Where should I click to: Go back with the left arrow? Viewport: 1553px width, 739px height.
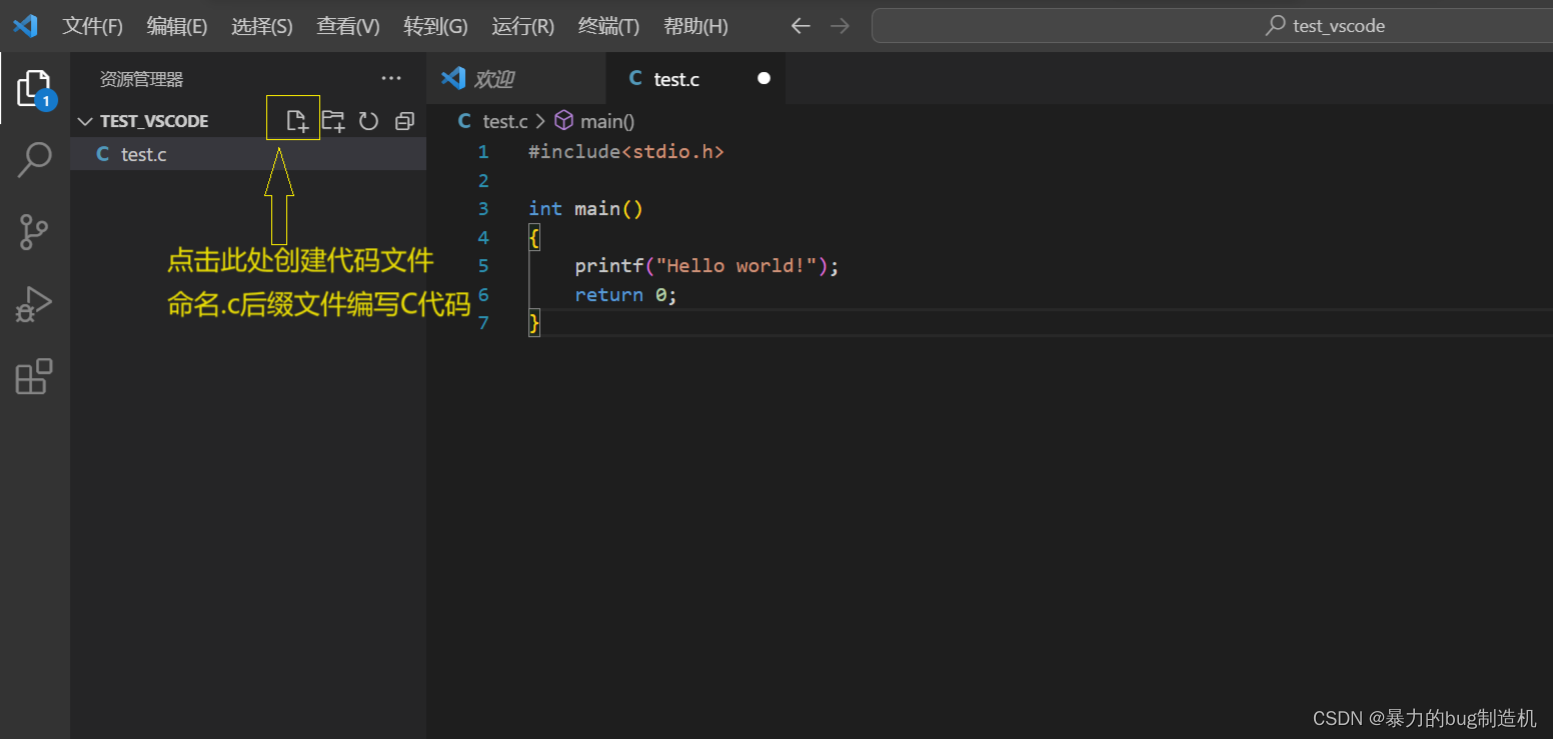pos(800,26)
